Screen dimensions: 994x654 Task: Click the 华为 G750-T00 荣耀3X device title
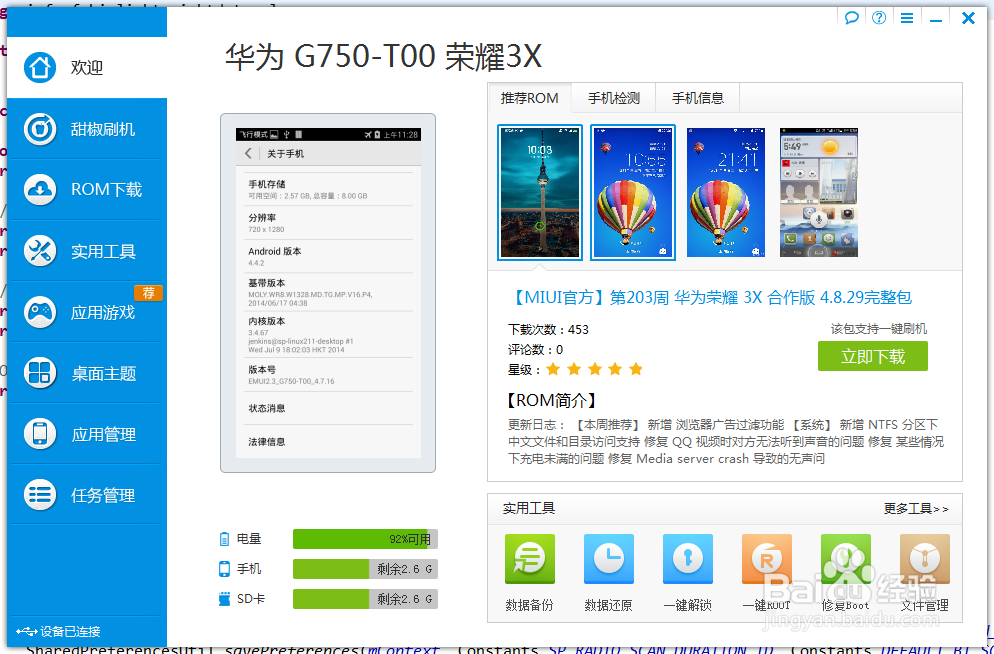click(x=384, y=56)
